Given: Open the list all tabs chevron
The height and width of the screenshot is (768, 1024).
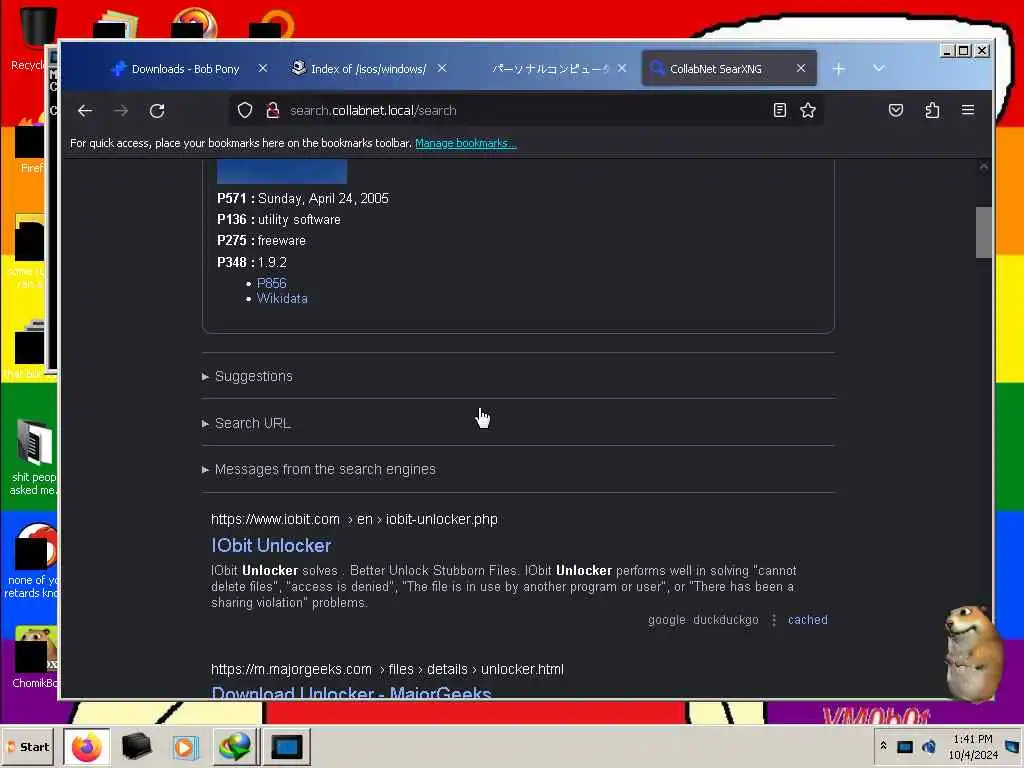Looking at the screenshot, I should pos(879,68).
